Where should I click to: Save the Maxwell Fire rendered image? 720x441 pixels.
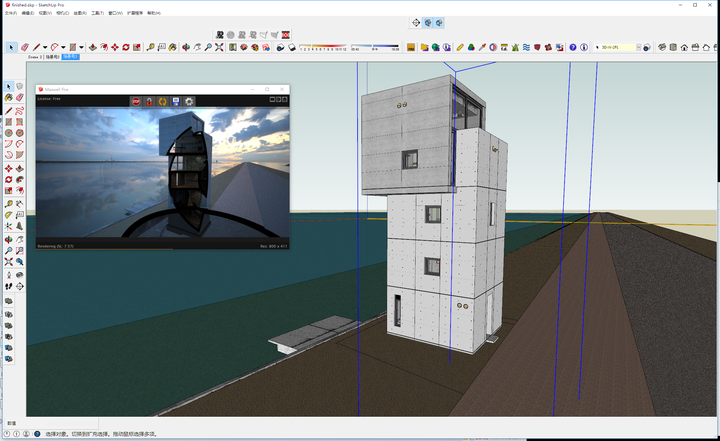pos(175,101)
